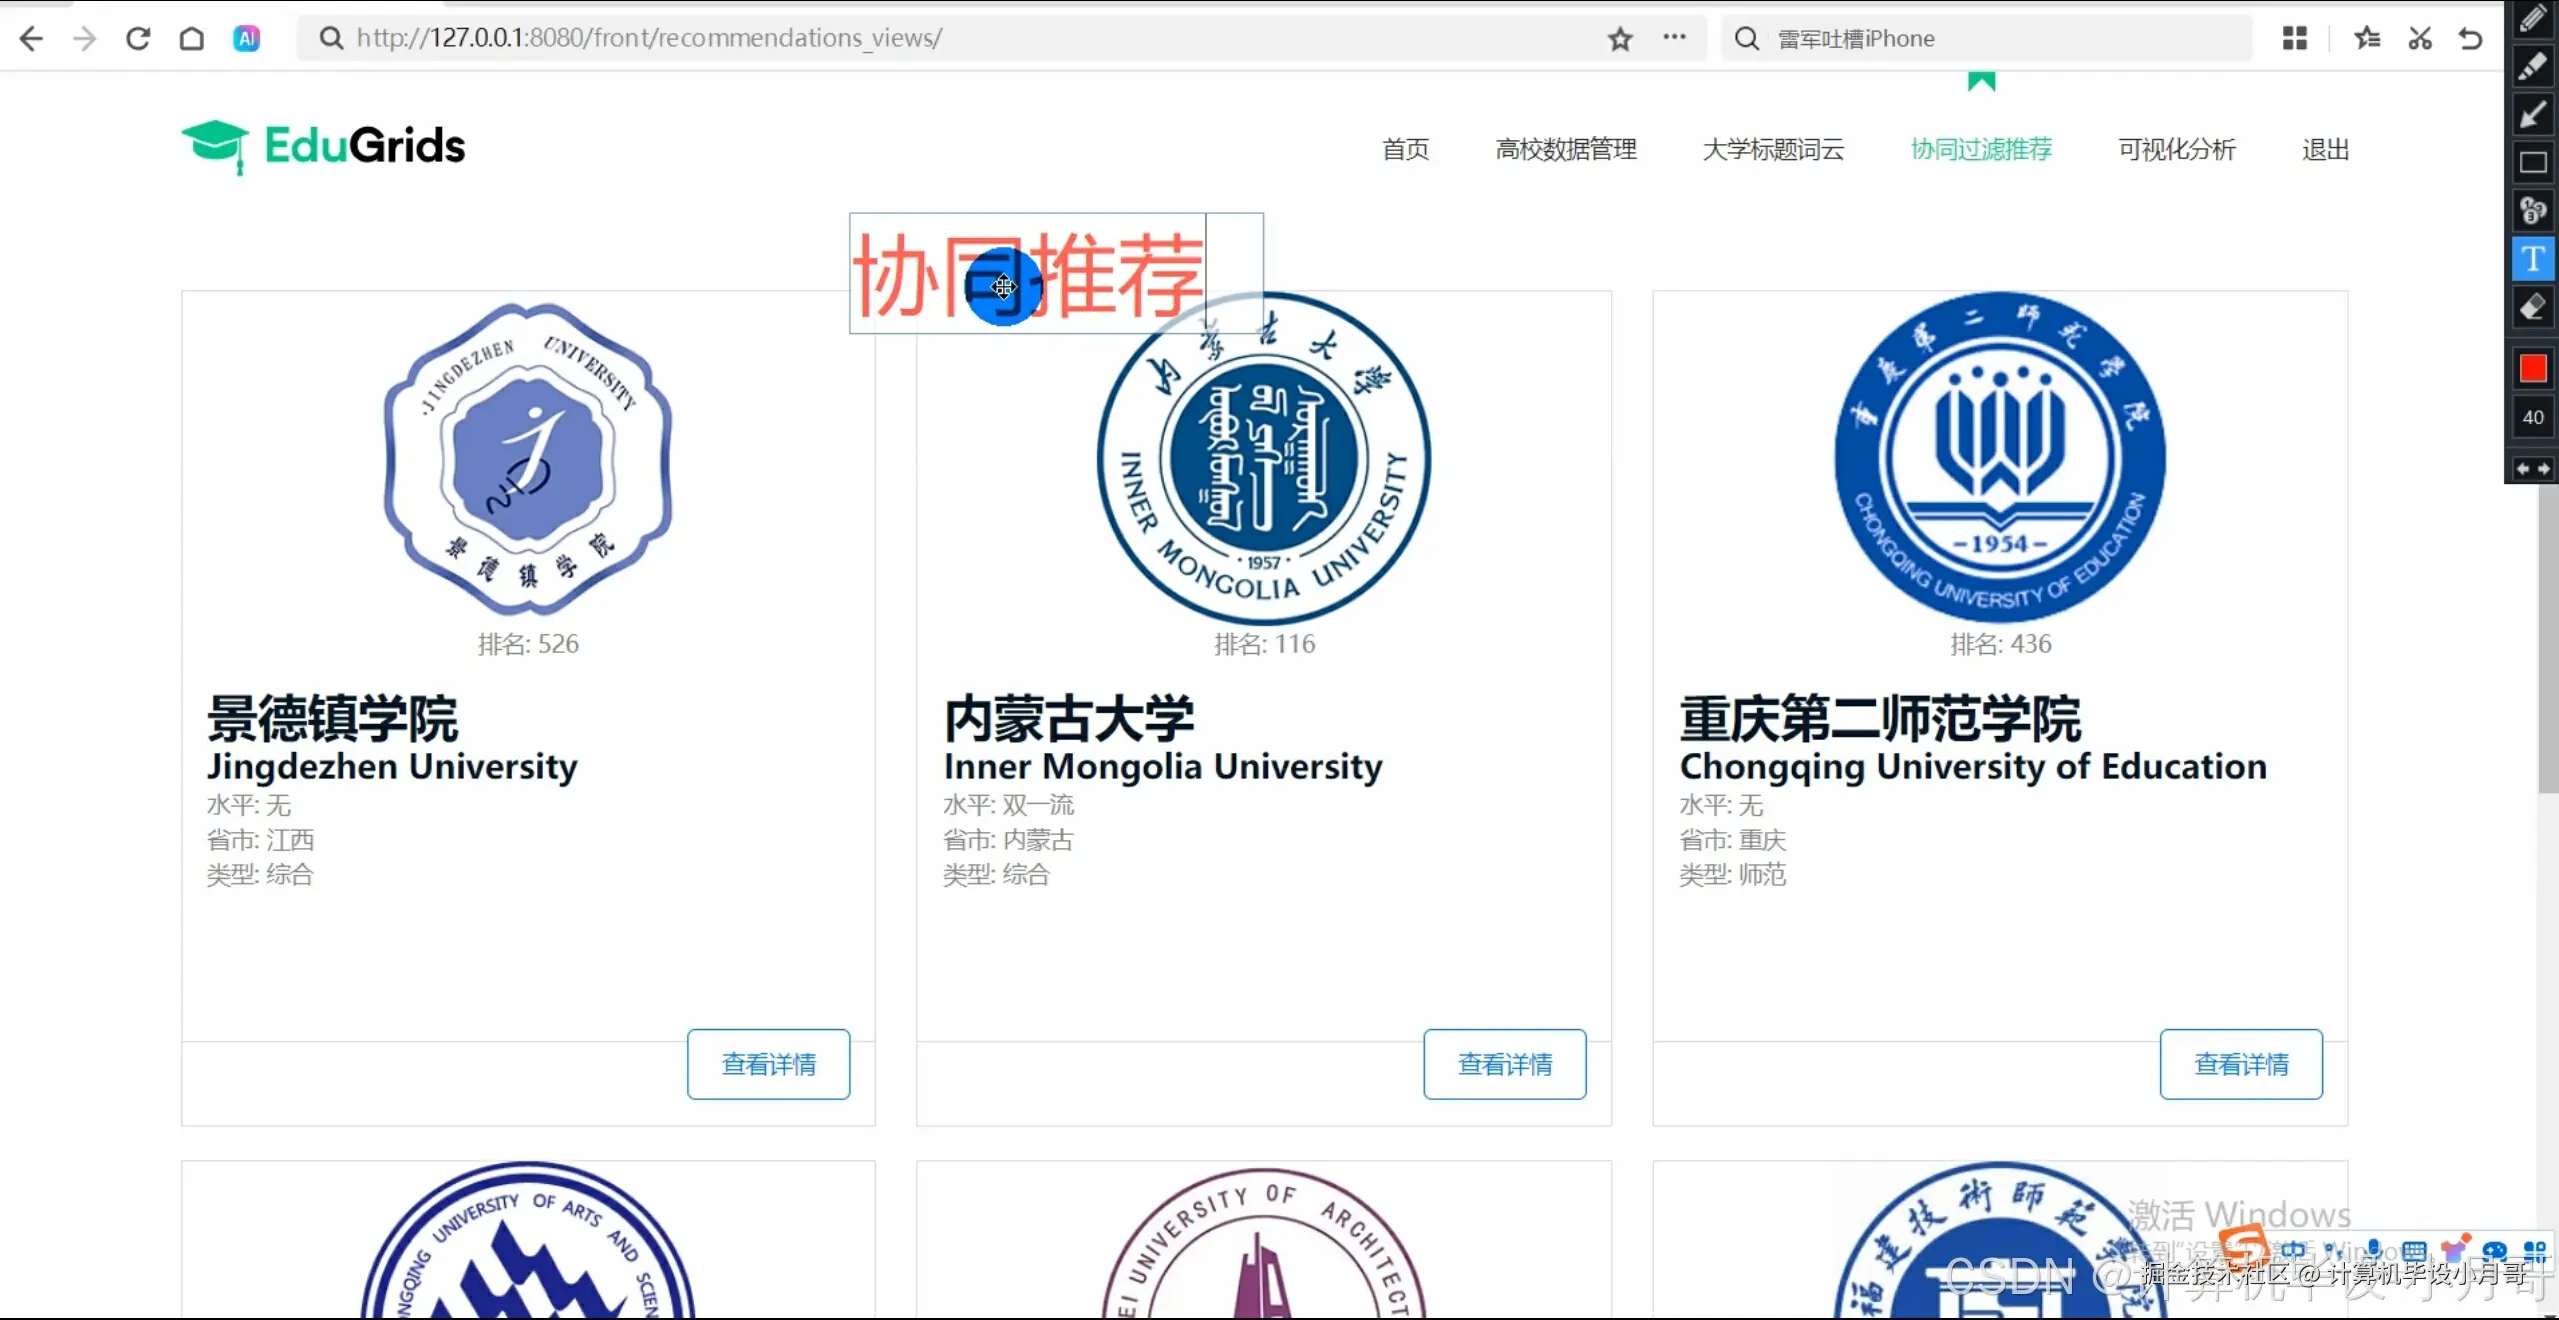Toggle the favorites star on the toolbar
The height and width of the screenshot is (1320, 2559).
[x=2367, y=38]
